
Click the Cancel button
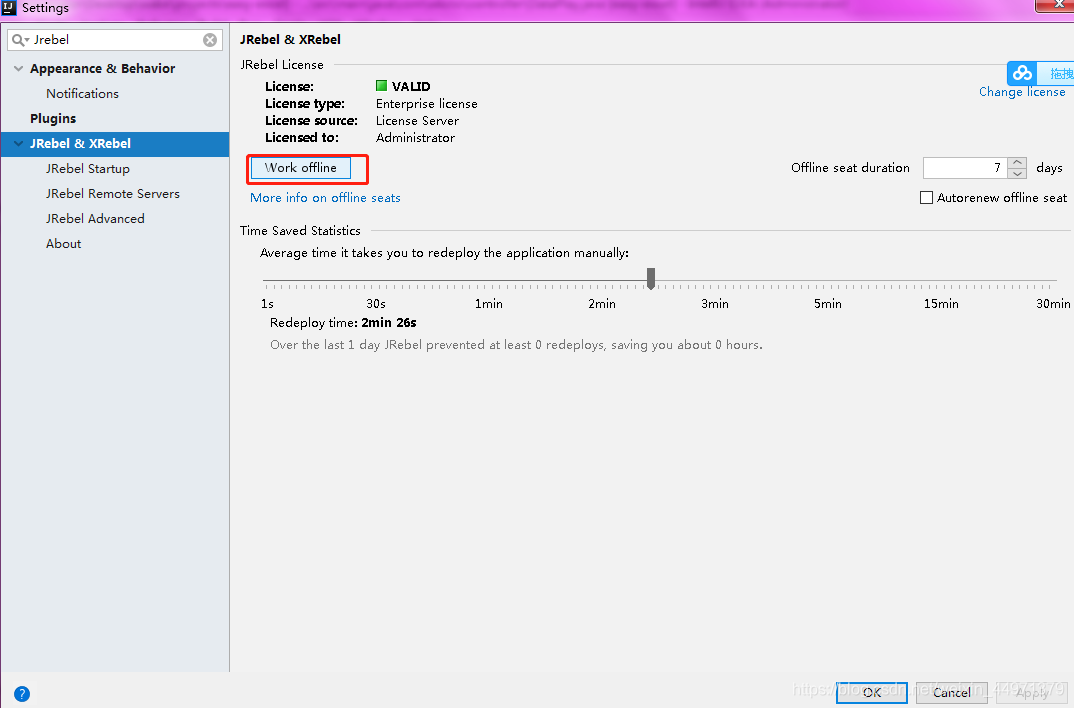click(x=952, y=692)
